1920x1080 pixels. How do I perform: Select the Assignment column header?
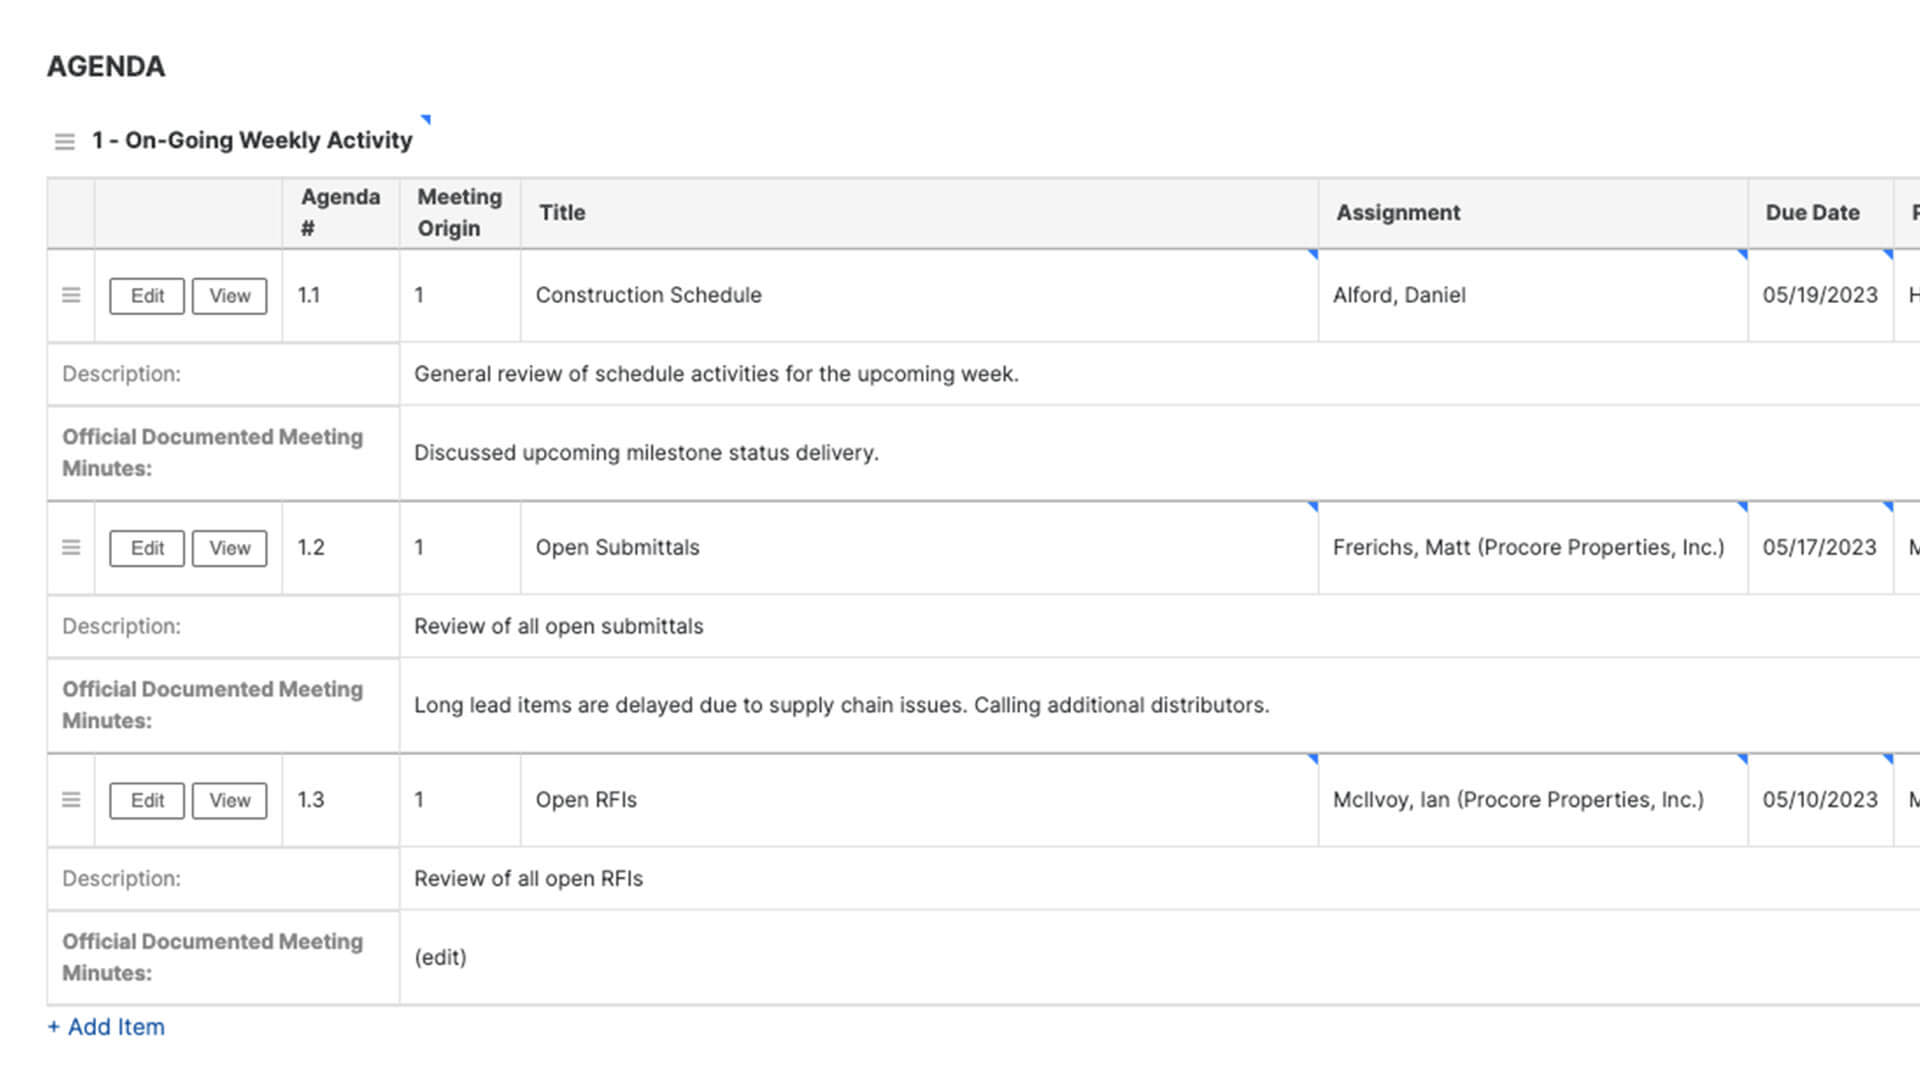click(1398, 212)
